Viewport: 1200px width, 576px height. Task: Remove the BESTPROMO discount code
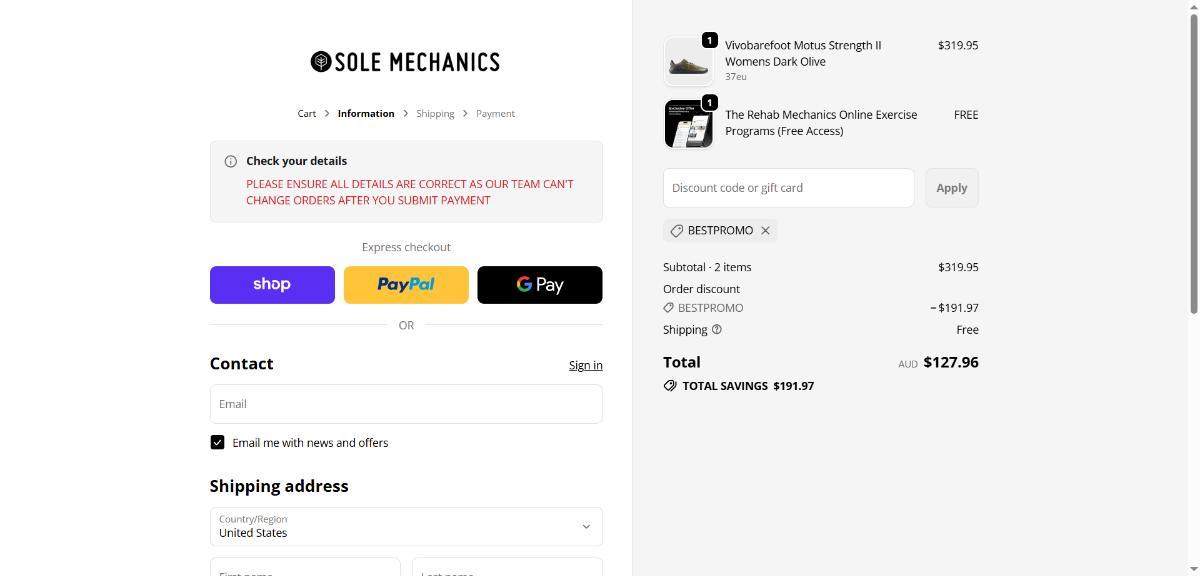(765, 231)
